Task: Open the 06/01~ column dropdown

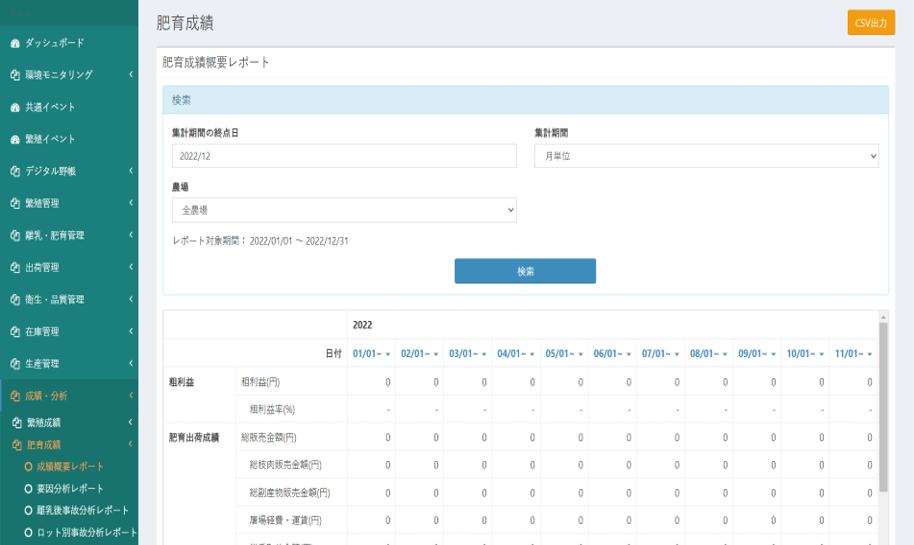Action: (x=629, y=354)
